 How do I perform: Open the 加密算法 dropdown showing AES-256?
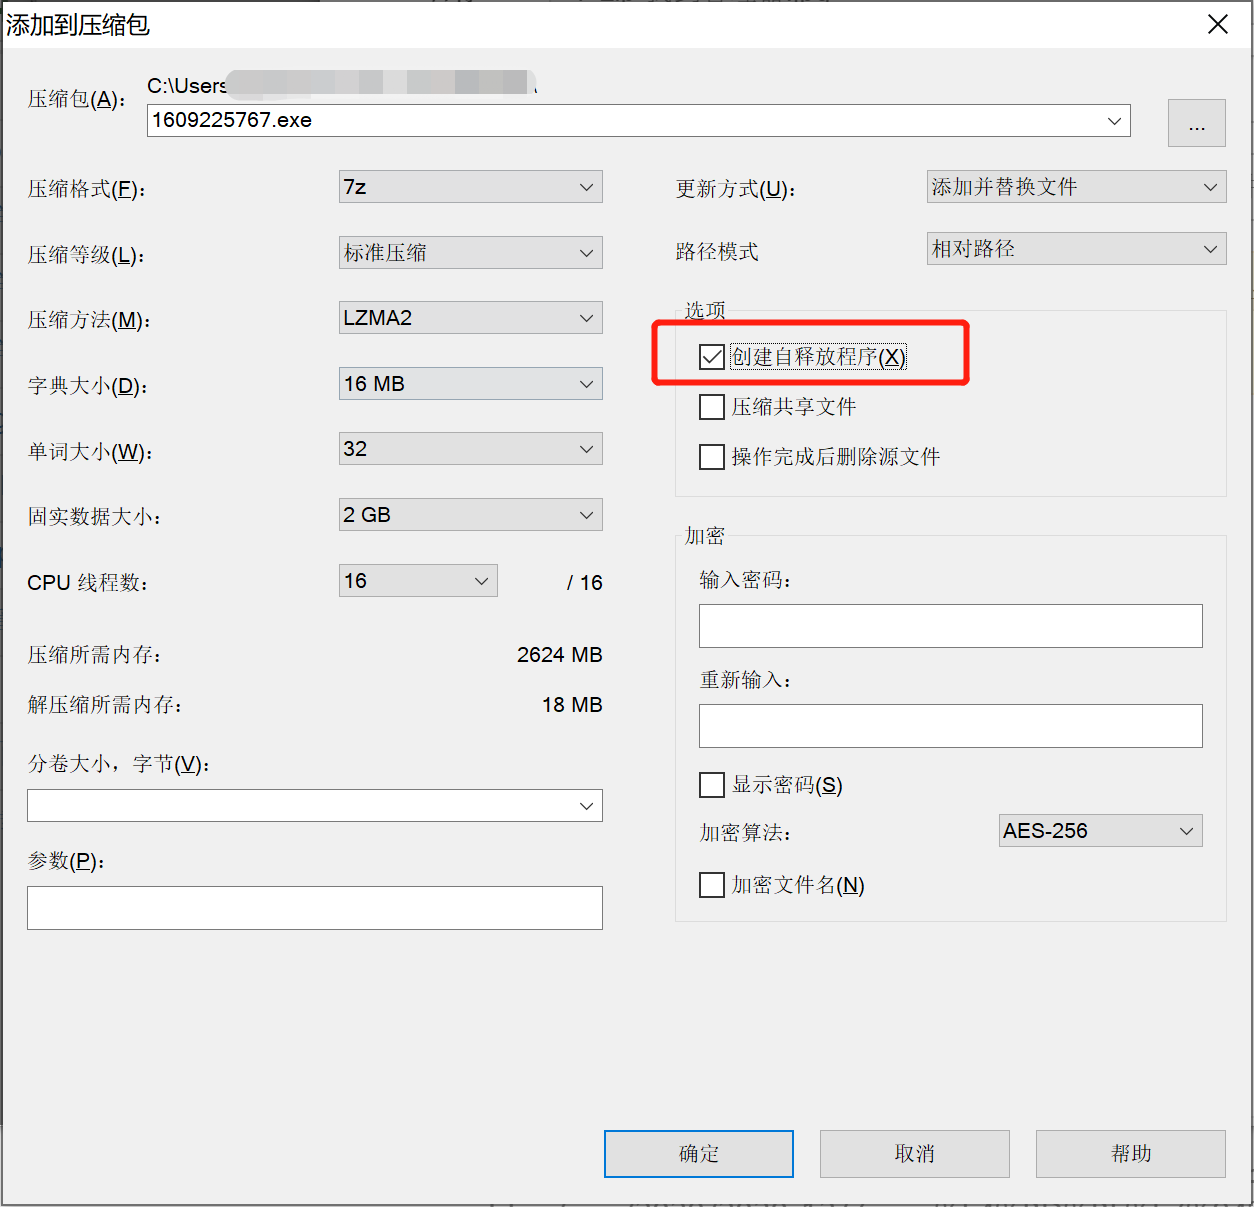pyautogui.click(x=1100, y=831)
